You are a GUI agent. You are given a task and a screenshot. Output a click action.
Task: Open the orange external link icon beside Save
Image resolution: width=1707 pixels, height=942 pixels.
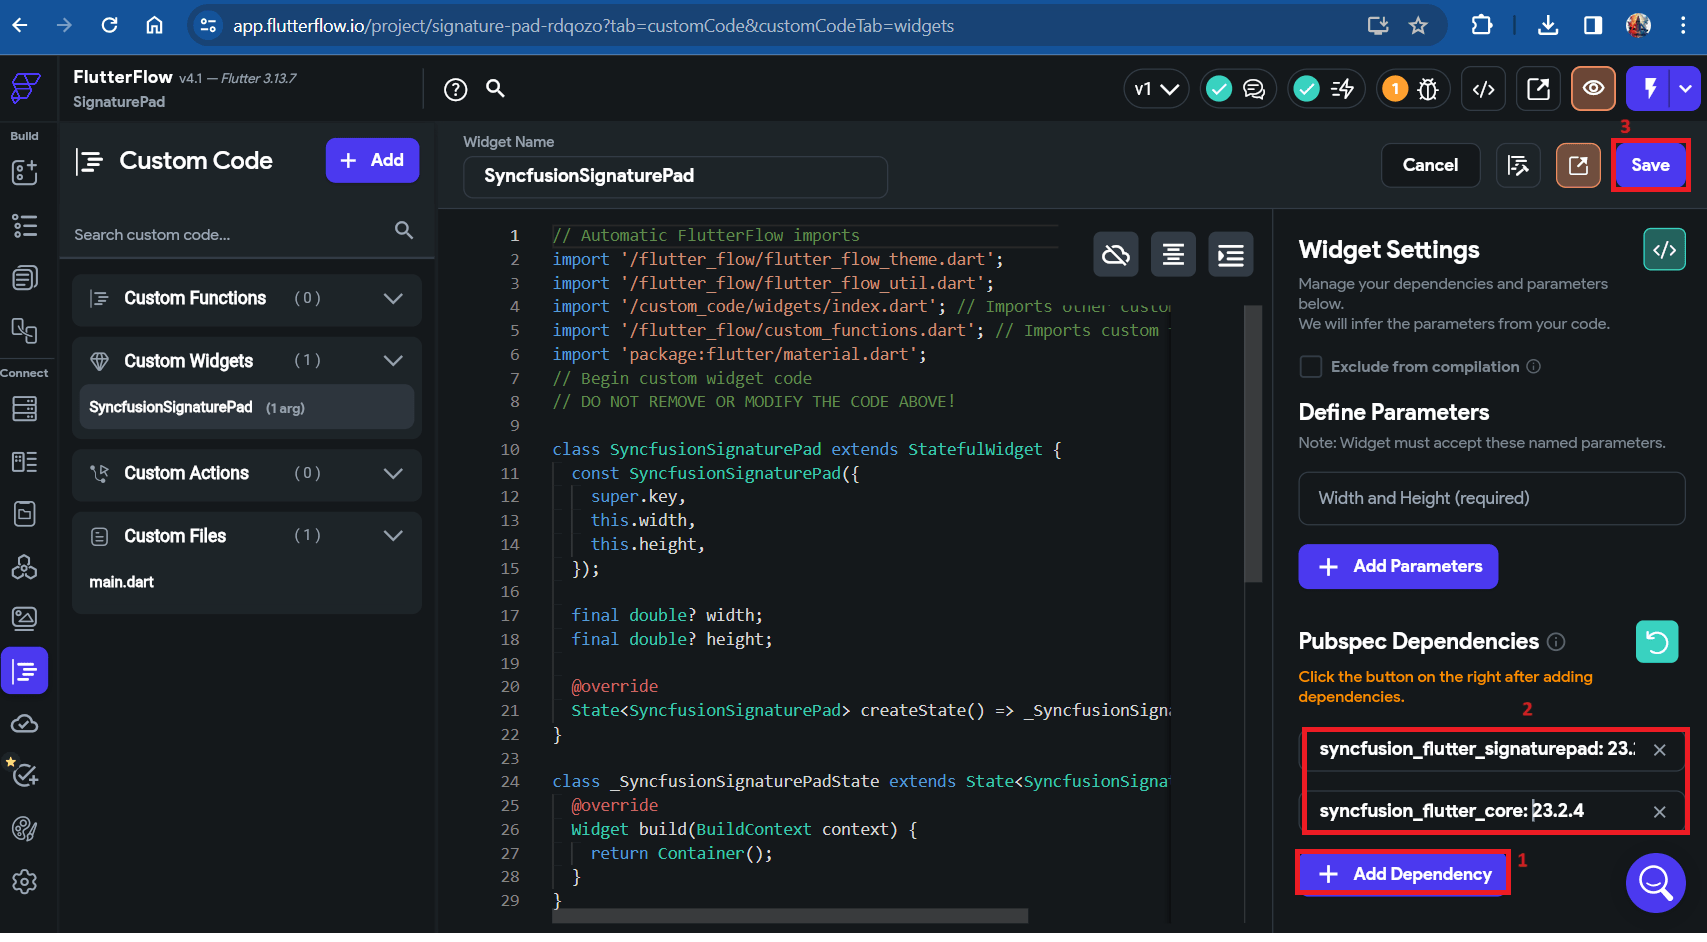point(1578,165)
